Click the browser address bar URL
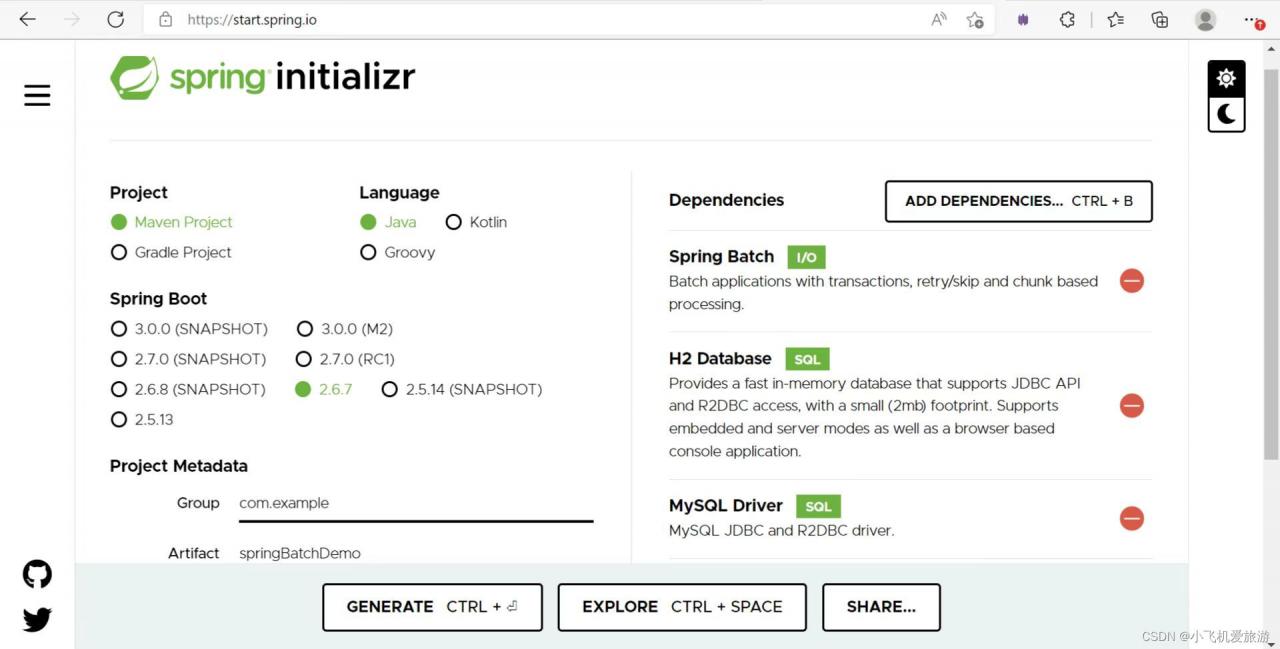The height and width of the screenshot is (649, 1280). 252,19
